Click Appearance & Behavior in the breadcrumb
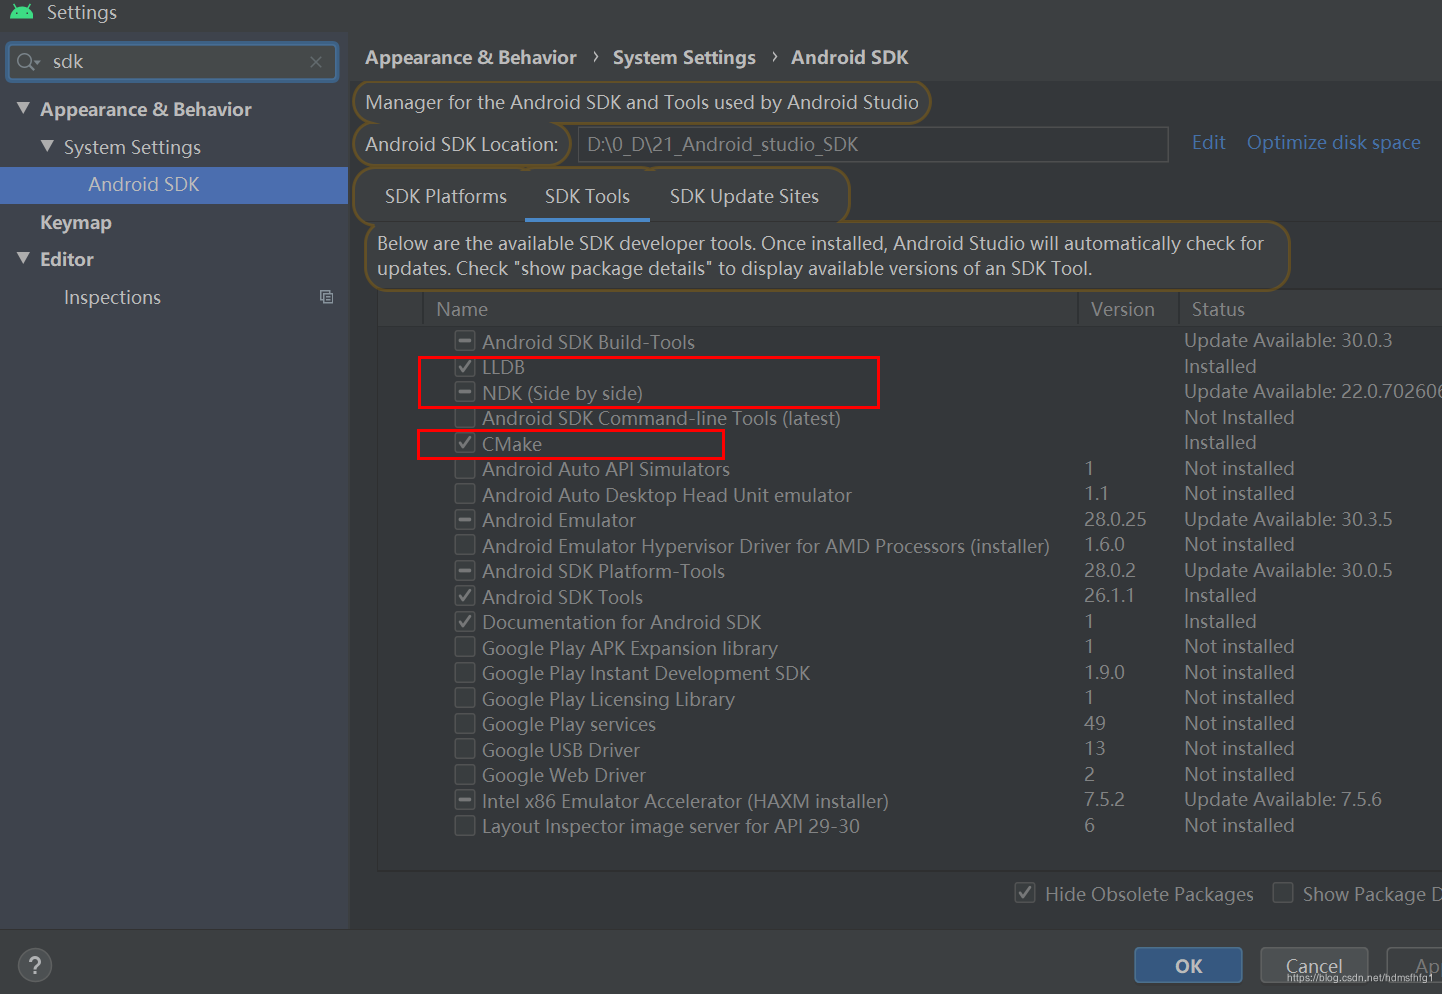 [471, 58]
